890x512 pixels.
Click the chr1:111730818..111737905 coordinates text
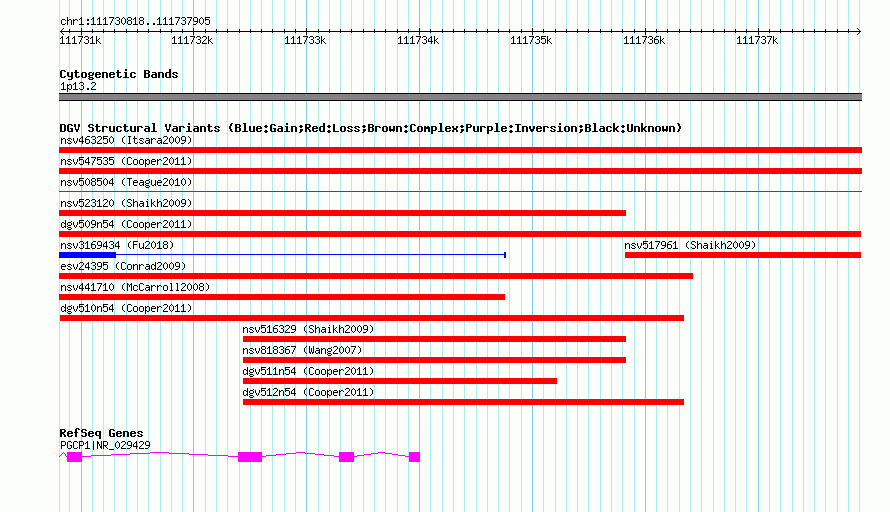pos(135,22)
